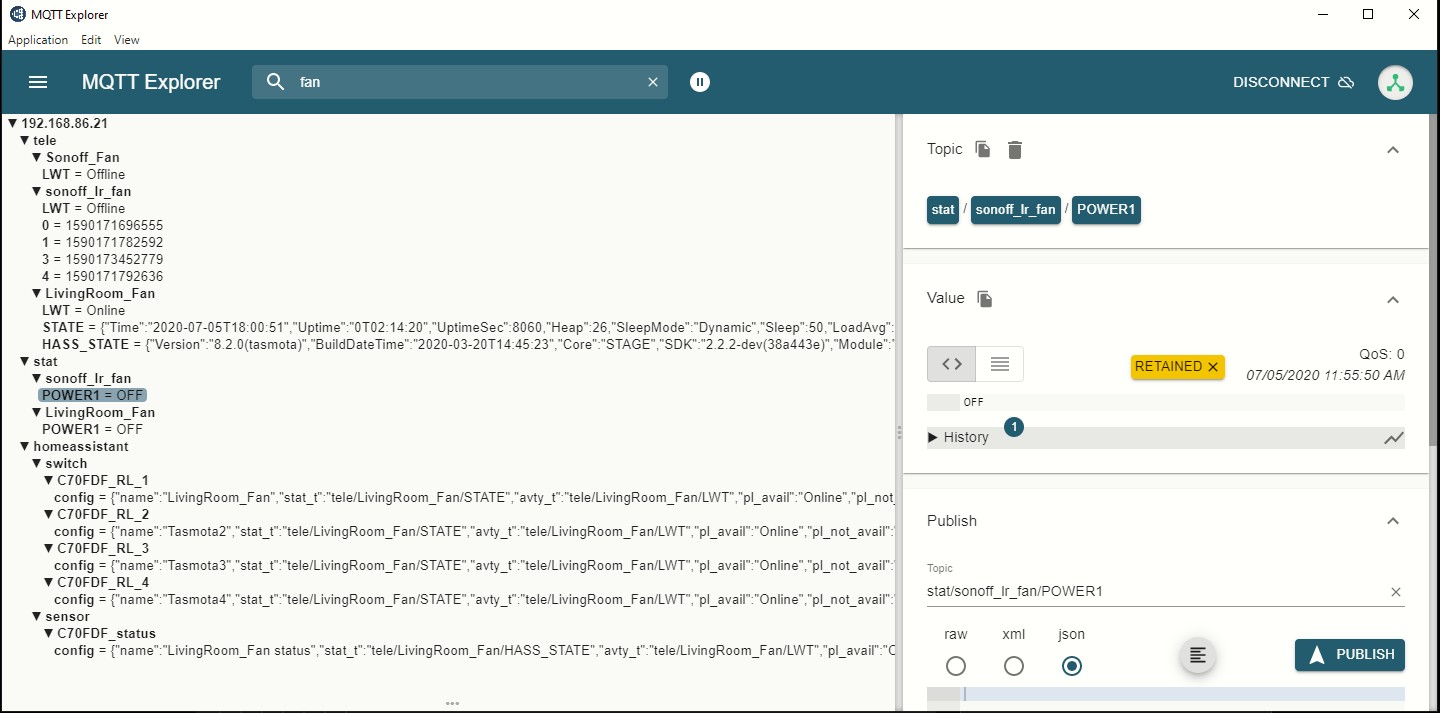The height and width of the screenshot is (713, 1440).
Task: Open the Edit menu
Action: click(x=91, y=40)
